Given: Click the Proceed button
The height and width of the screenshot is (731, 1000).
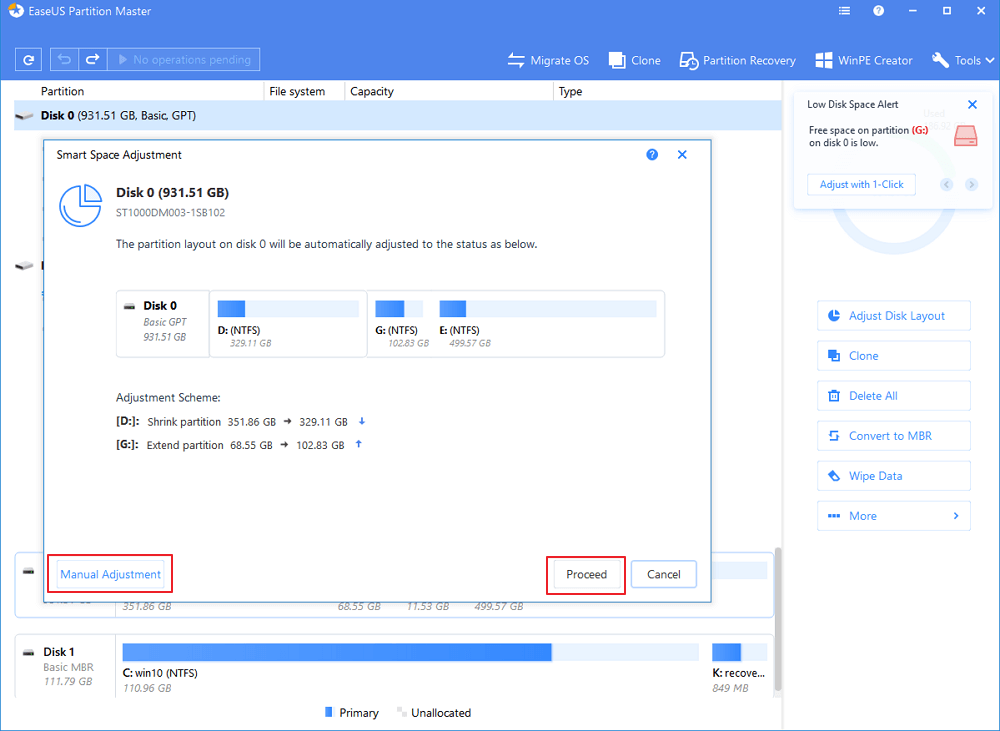Looking at the screenshot, I should tap(586, 574).
